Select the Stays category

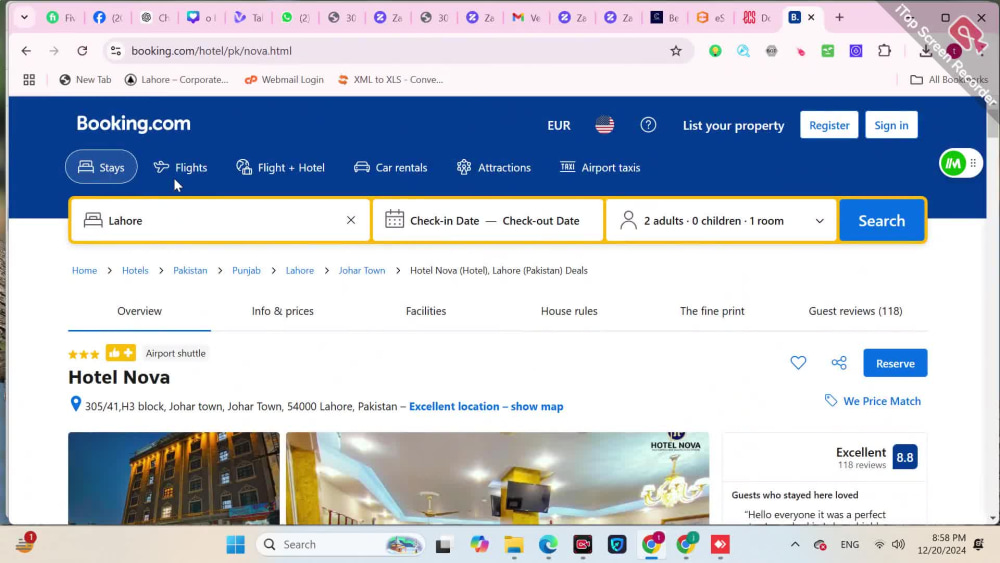pyautogui.click(x=101, y=167)
